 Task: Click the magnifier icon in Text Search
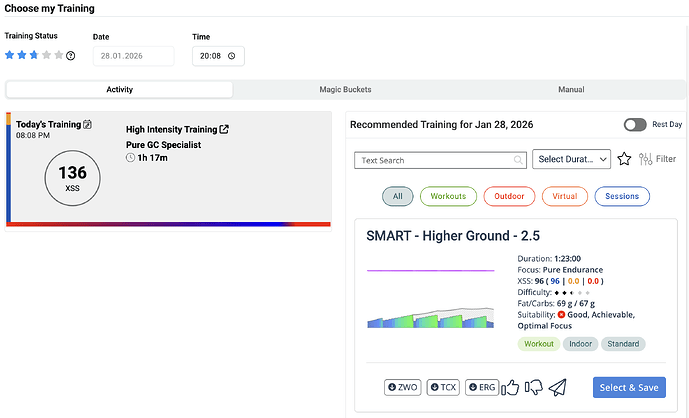pos(518,160)
